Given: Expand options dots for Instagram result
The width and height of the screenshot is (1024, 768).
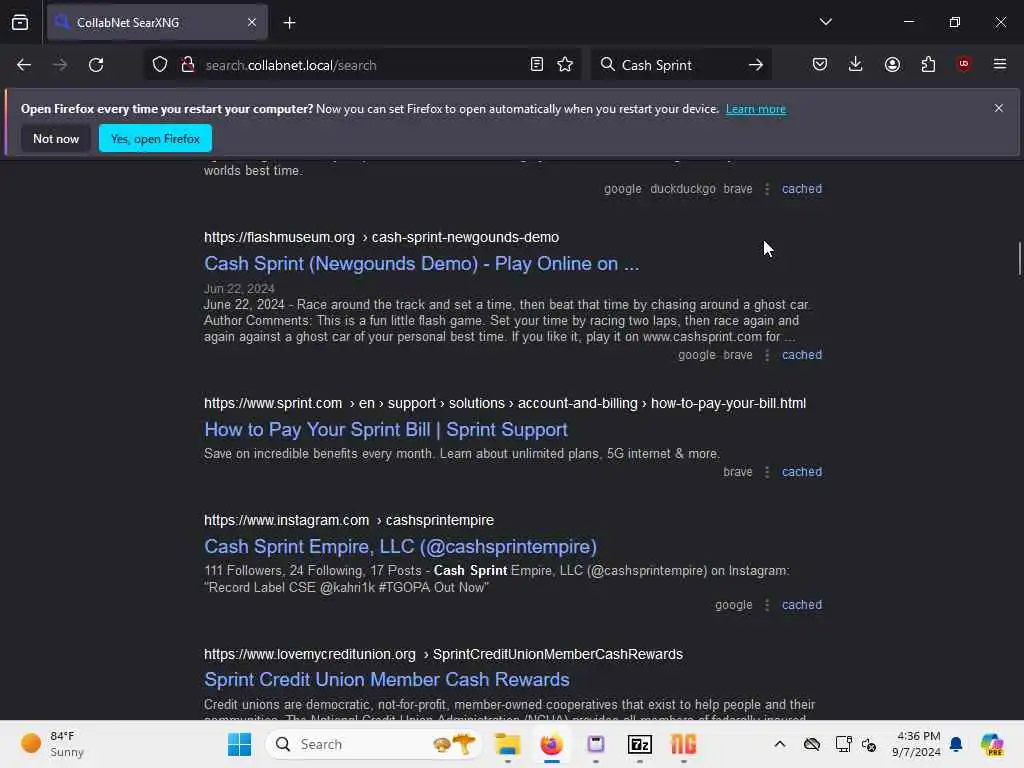Looking at the screenshot, I should coord(767,605).
